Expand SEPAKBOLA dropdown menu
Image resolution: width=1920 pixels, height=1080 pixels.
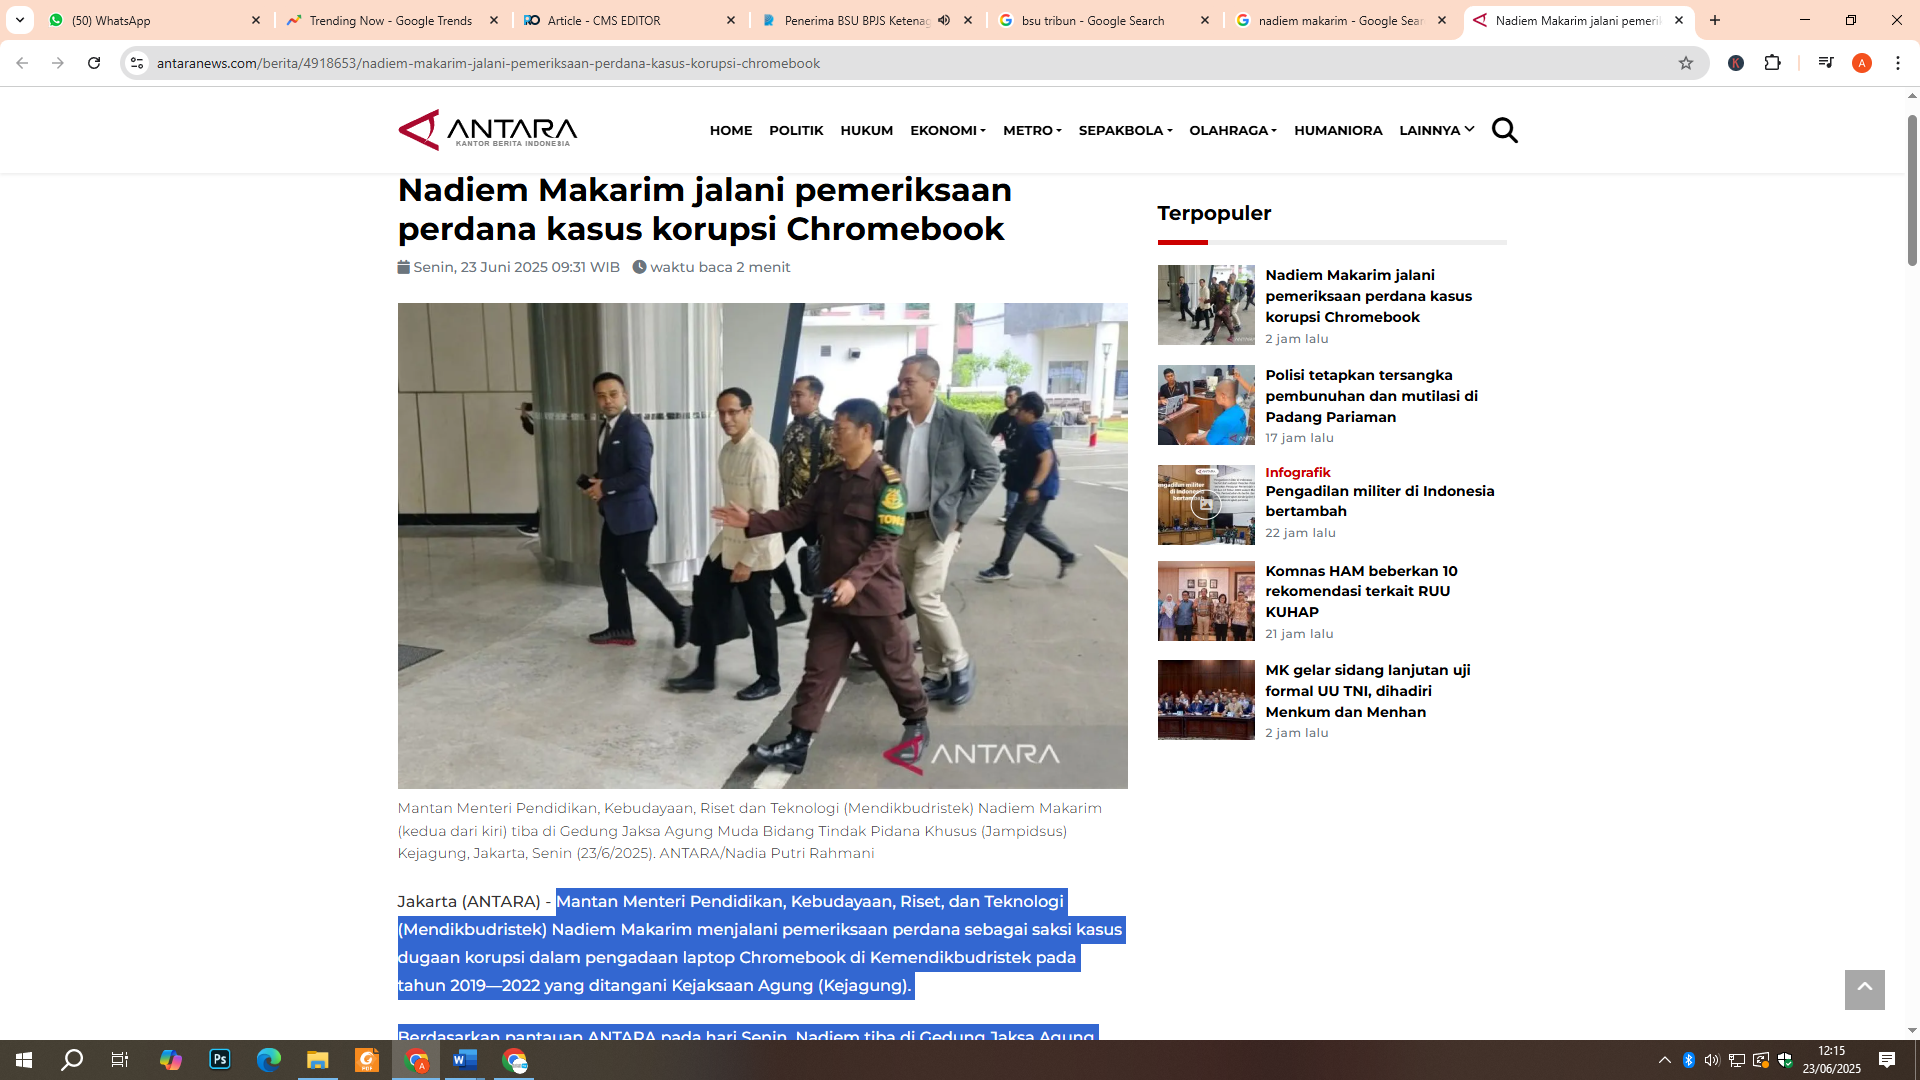pyautogui.click(x=1125, y=130)
